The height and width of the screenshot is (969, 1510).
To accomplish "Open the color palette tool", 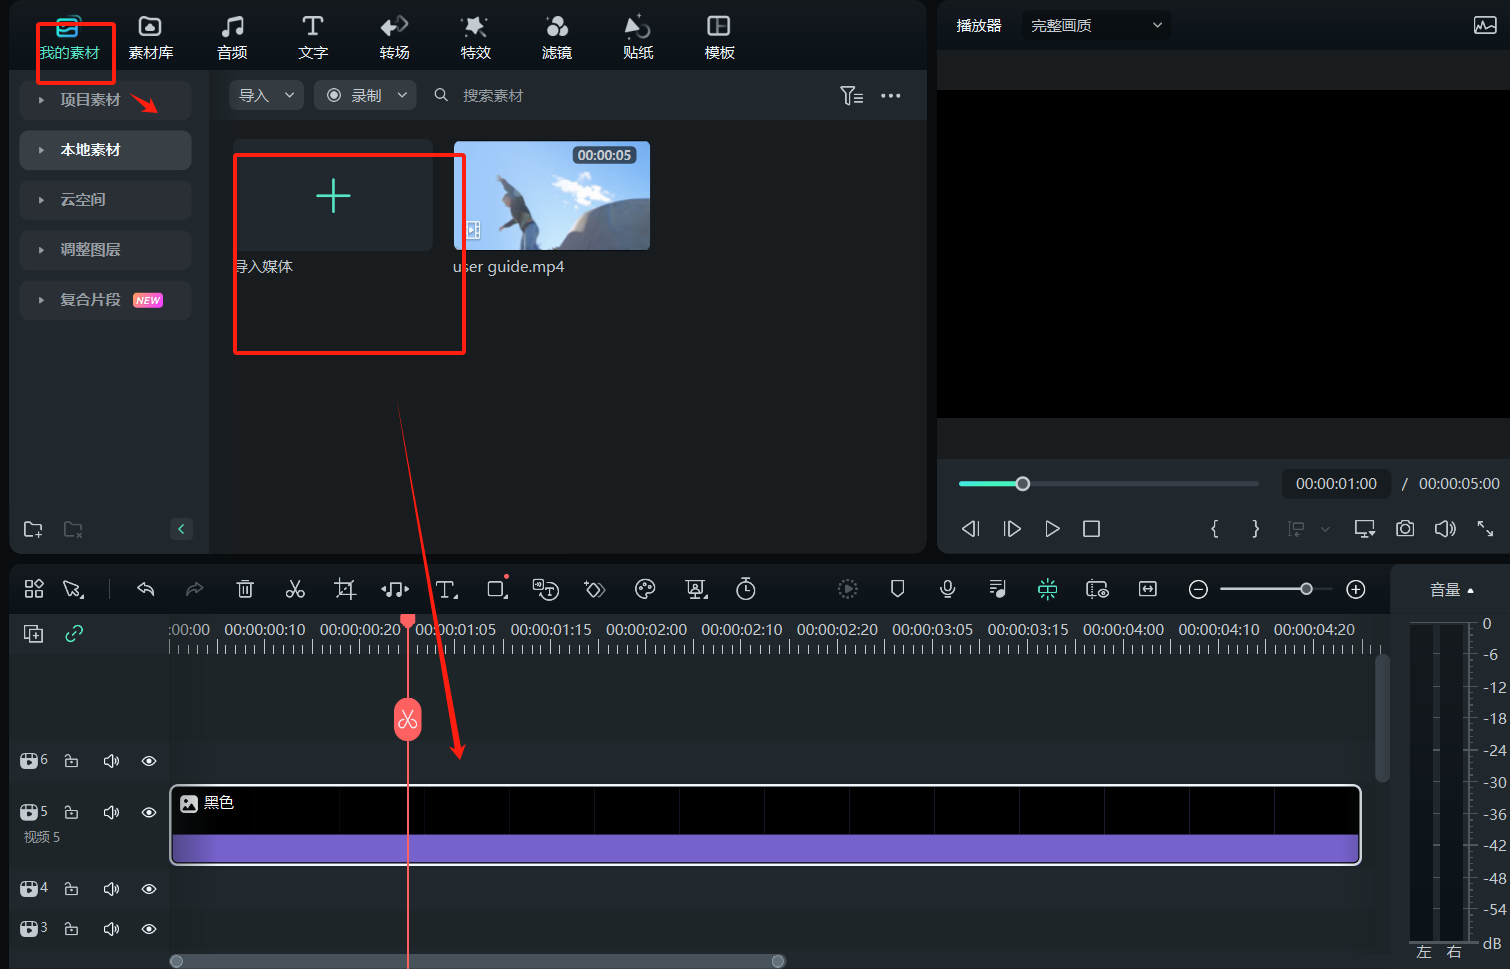I will click(x=645, y=589).
